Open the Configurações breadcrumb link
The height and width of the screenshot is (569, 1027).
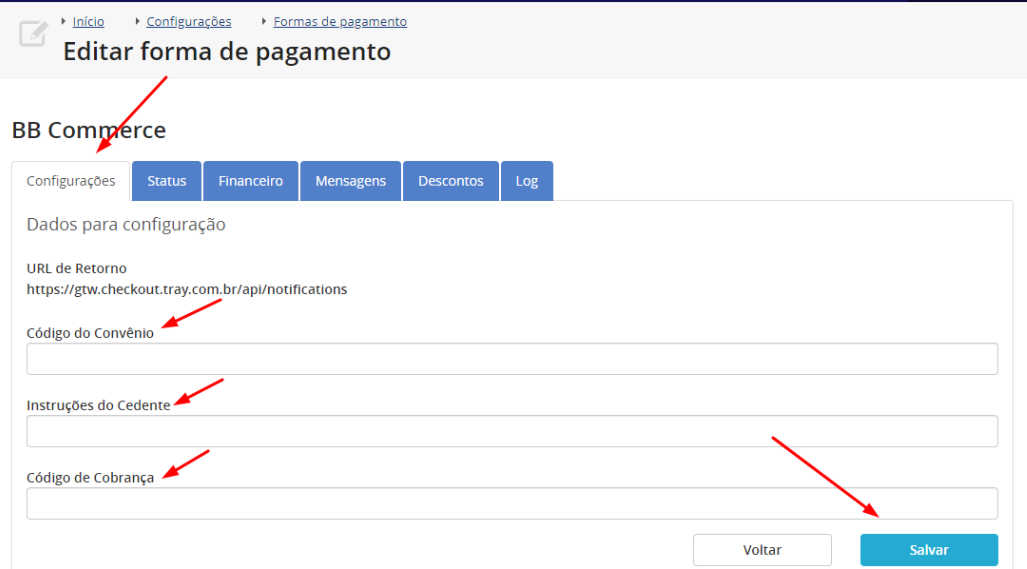[x=189, y=22]
